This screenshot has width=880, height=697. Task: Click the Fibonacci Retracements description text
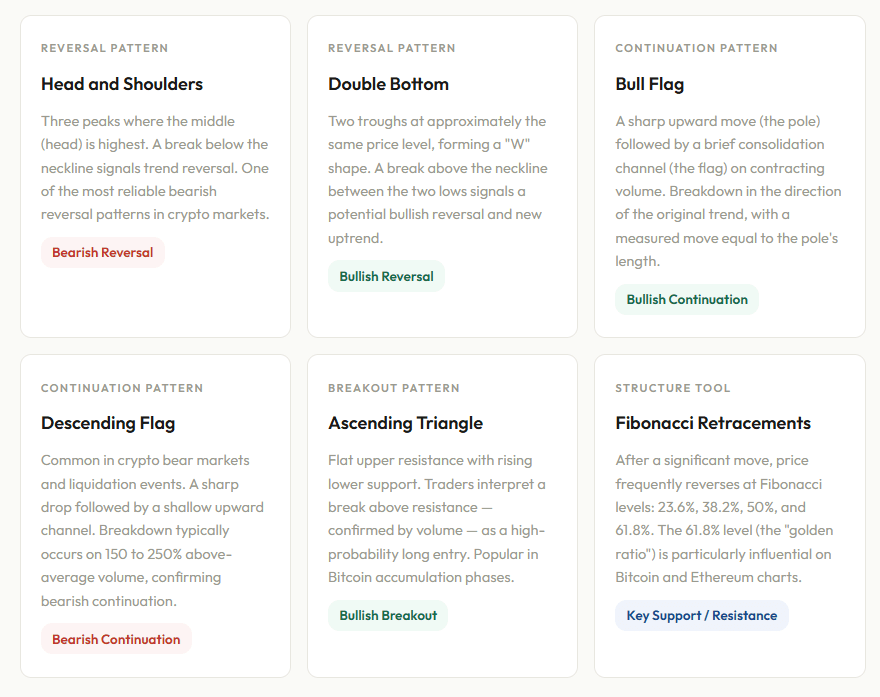724,519
